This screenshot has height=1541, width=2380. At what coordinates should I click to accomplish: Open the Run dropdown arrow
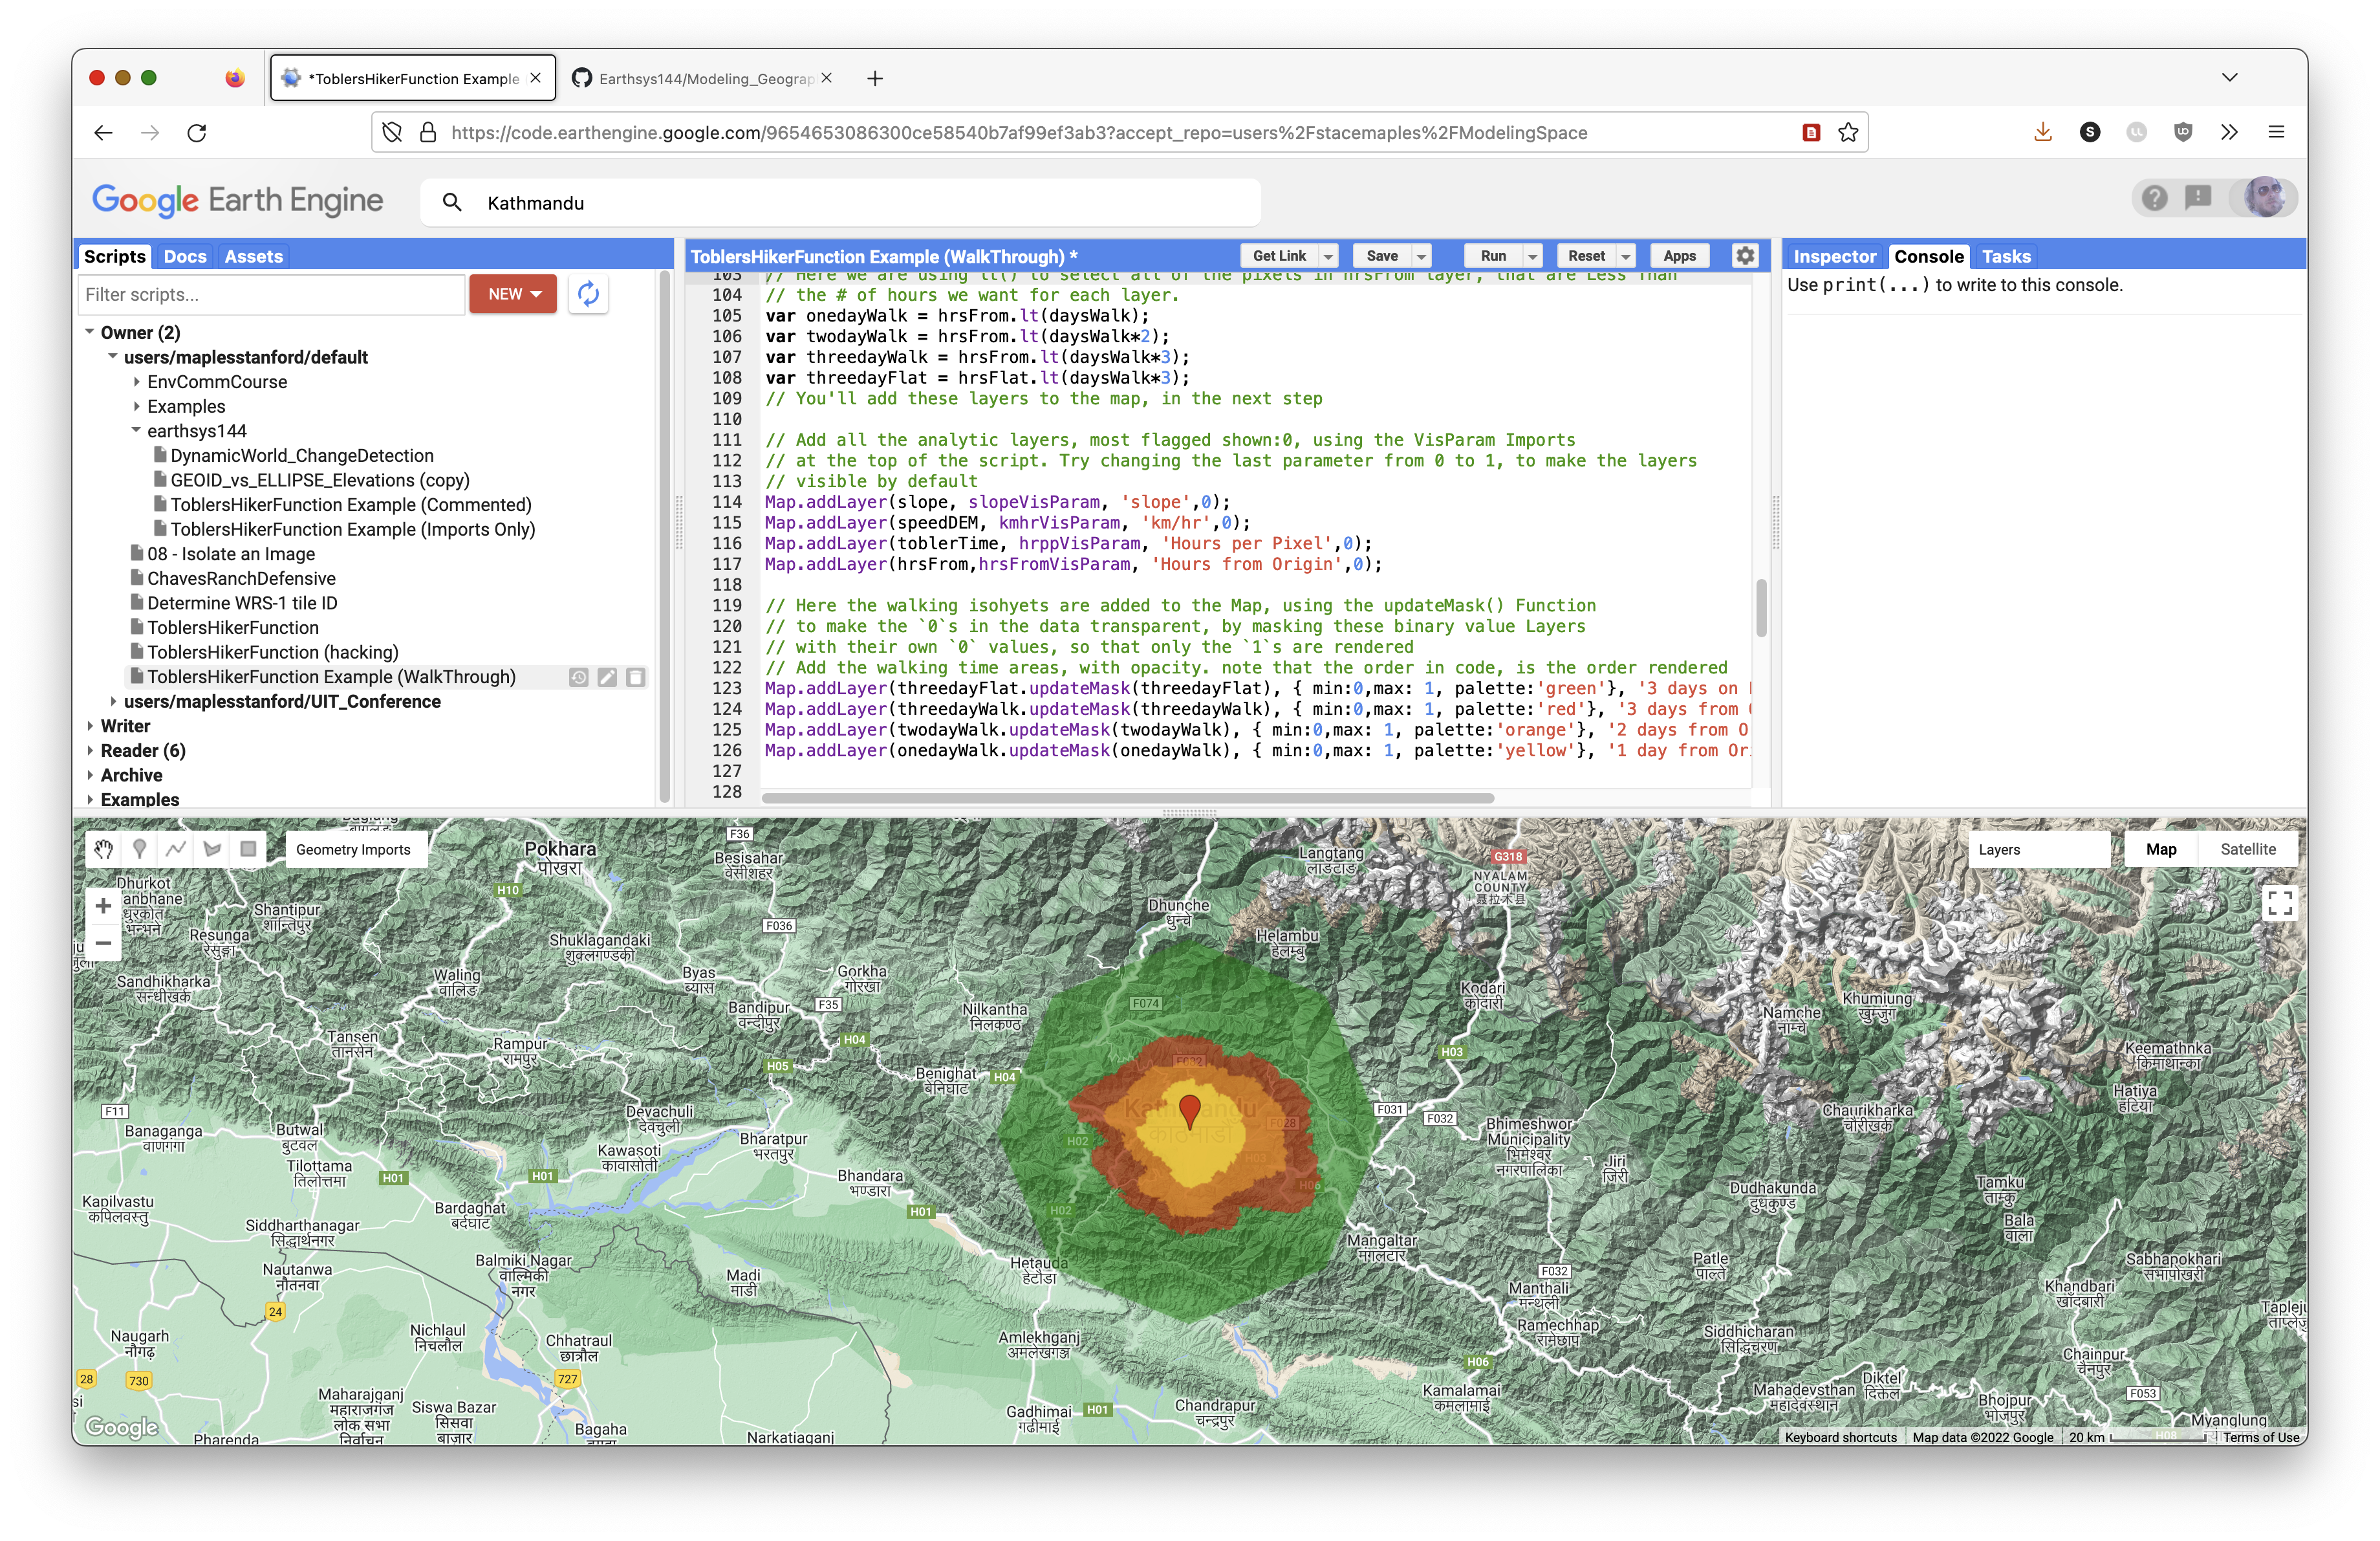[1532, 257]
